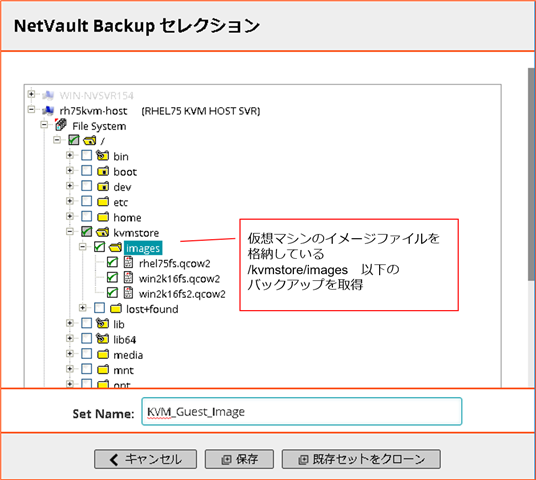Image resolution: width=536 pixels, height=480 pixels.
Task: Click the rh75kvm-host machine icon
Action: click(x=48, y=110)
